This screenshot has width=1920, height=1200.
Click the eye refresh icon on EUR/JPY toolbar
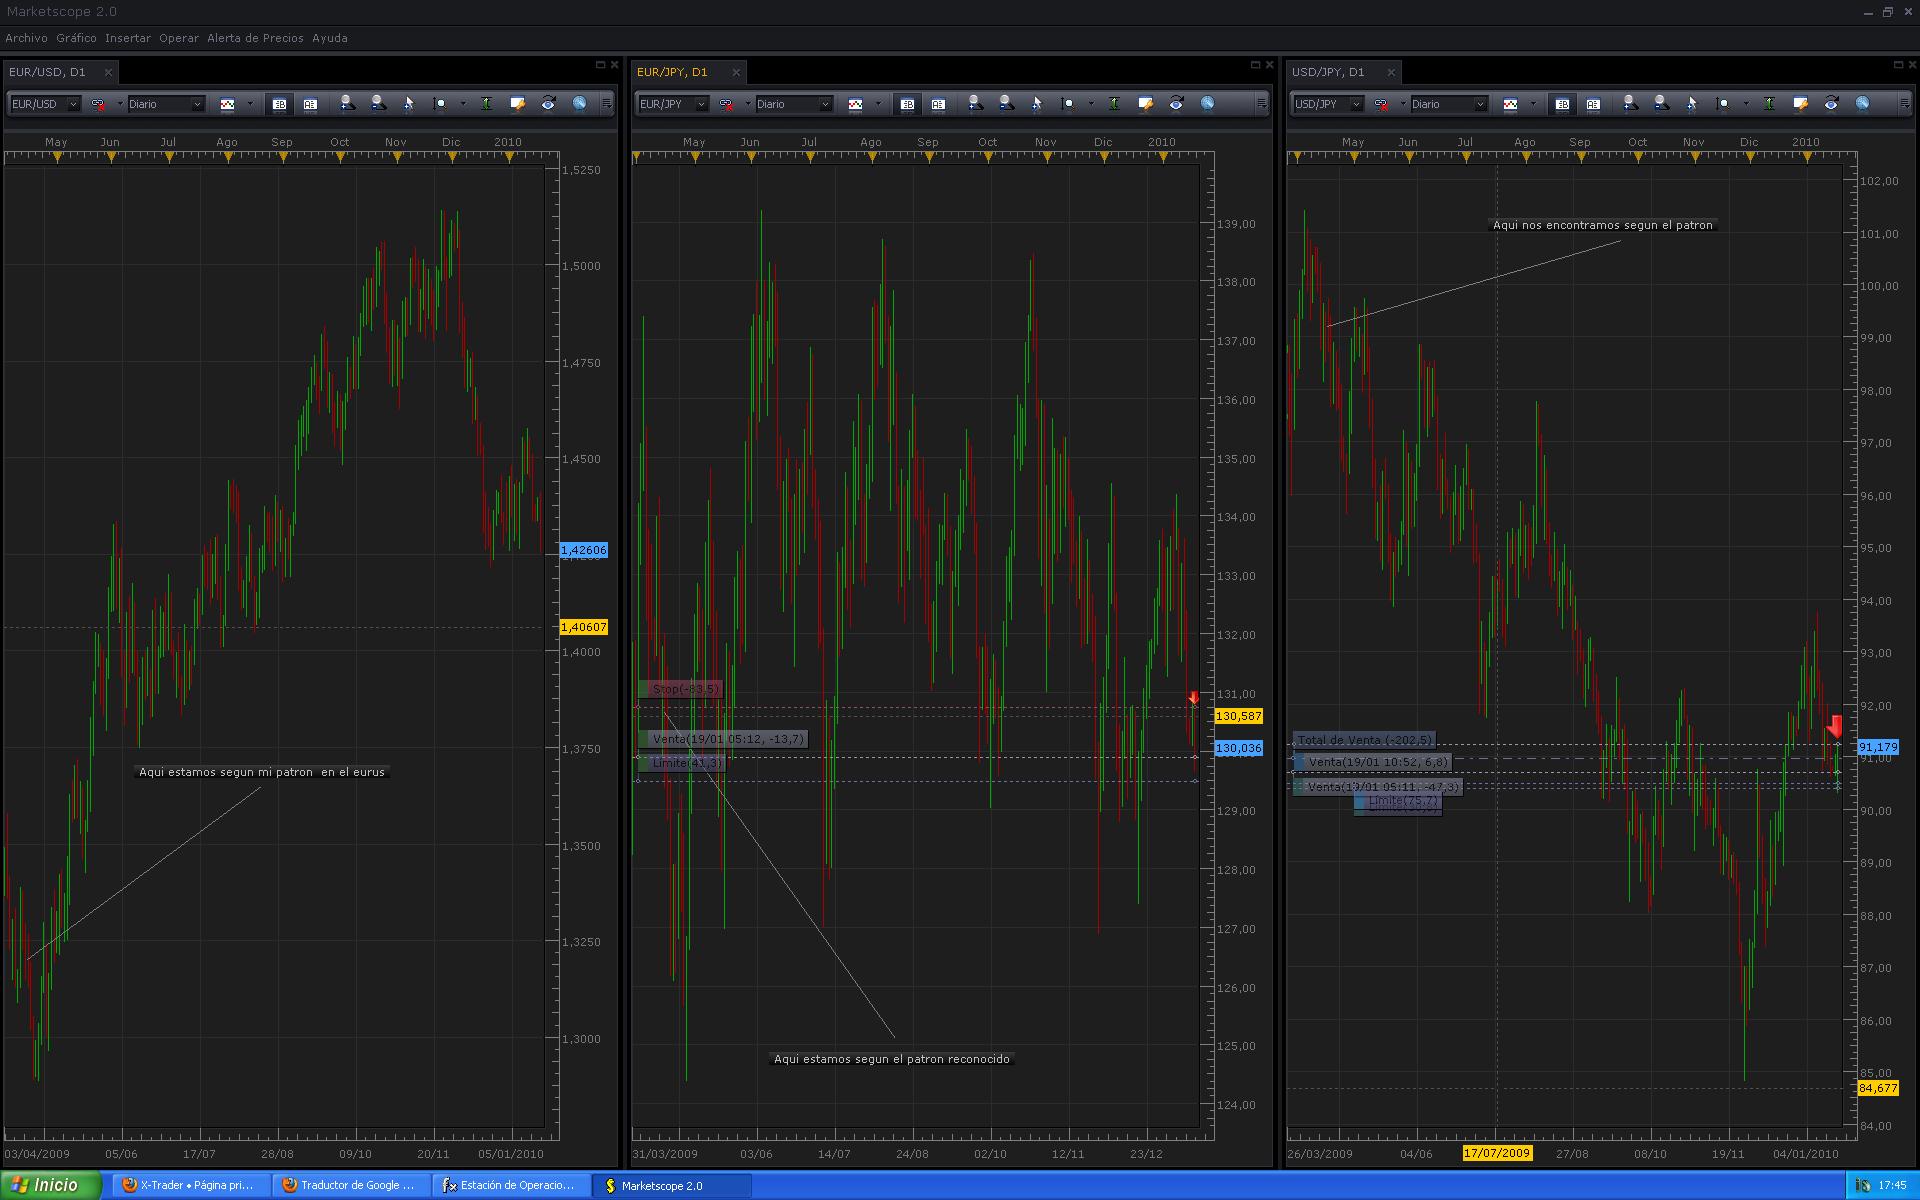tap(1176, 104)
